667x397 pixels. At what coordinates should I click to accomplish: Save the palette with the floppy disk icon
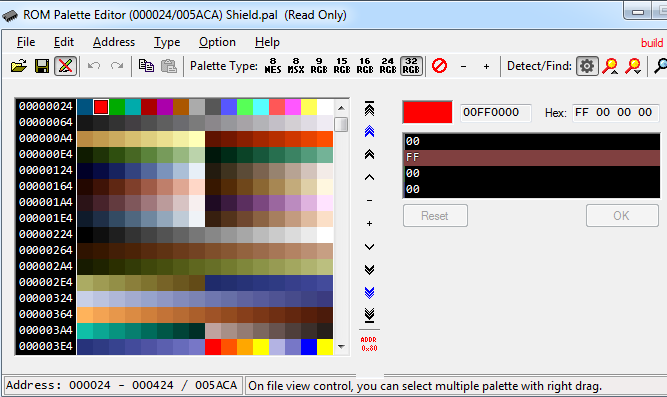(42, 66)
